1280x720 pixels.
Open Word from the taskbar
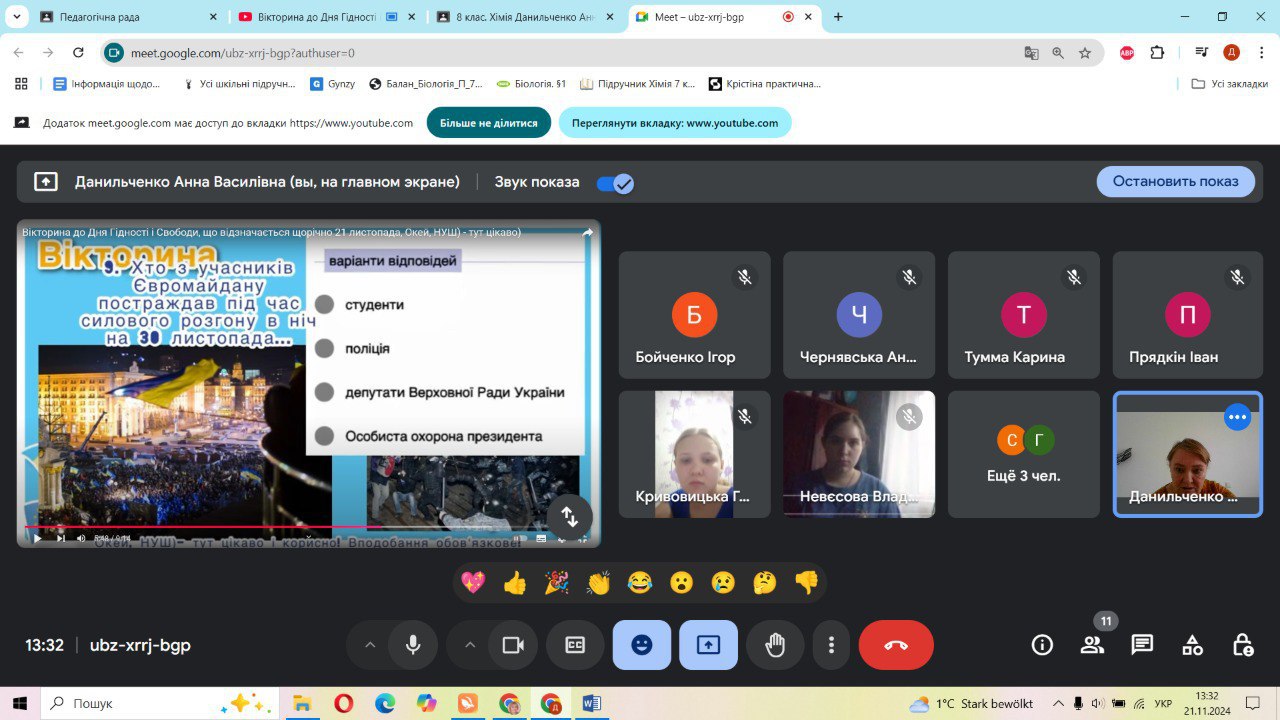[591, 703]
